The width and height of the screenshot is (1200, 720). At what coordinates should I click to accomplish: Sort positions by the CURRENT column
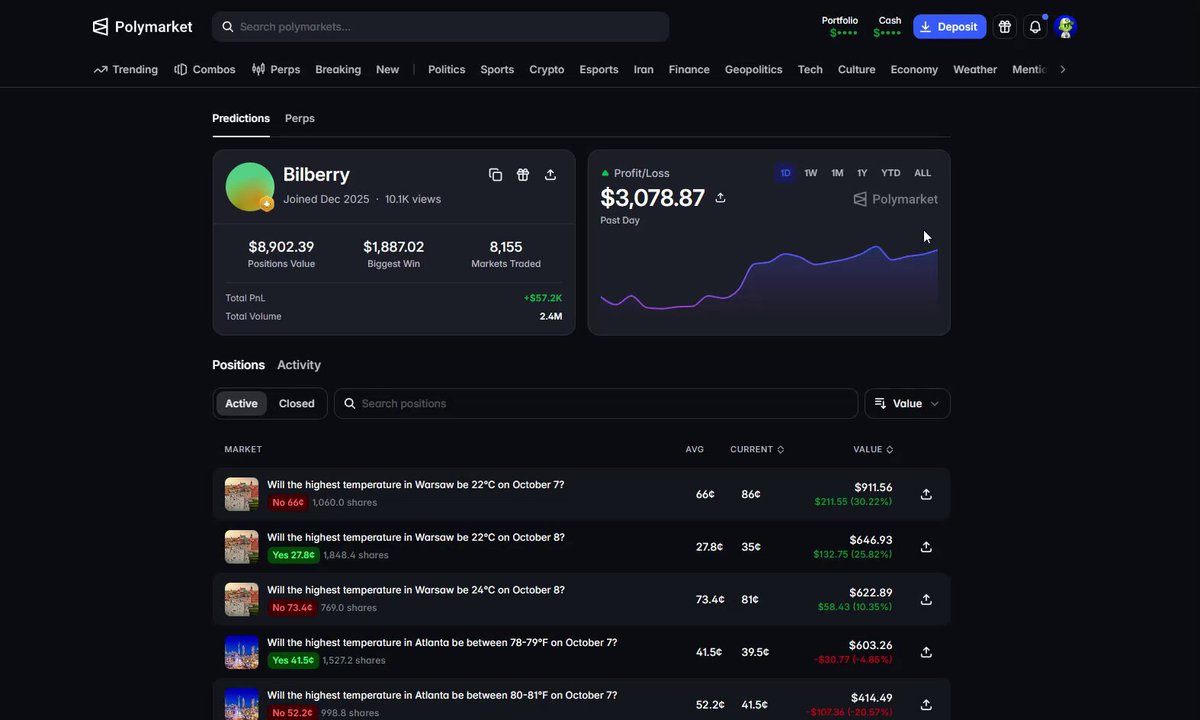coord(757,450)
